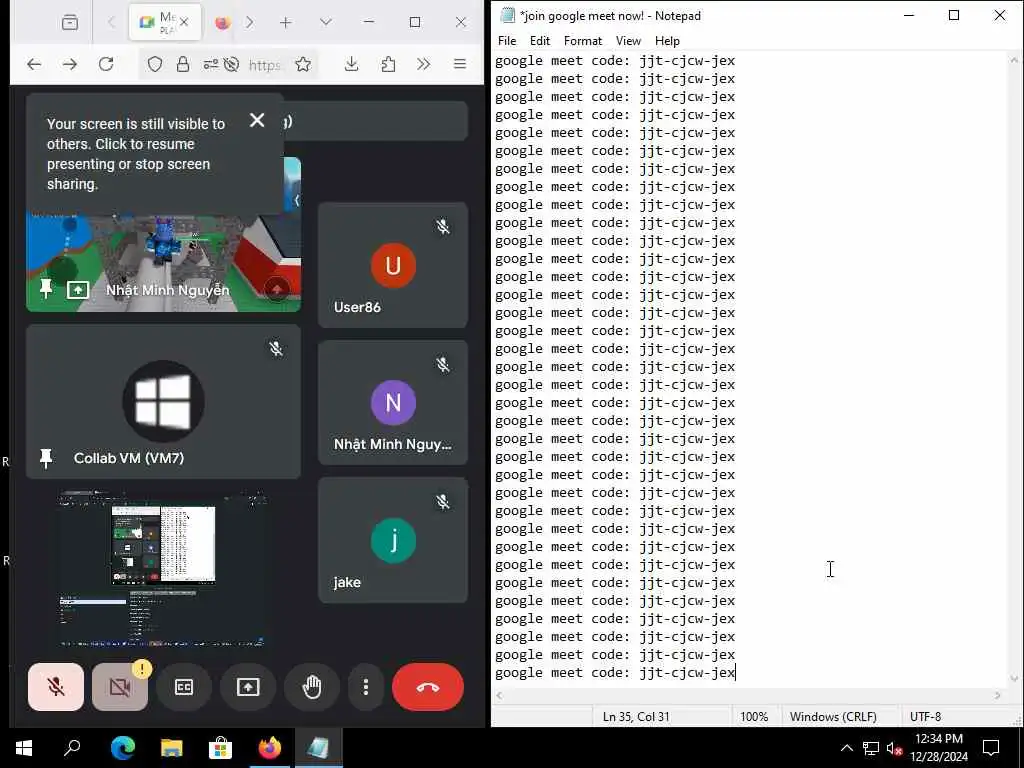Open Microsoft Store from taskbar
The image size is (1024, 768).
point(221,748)
